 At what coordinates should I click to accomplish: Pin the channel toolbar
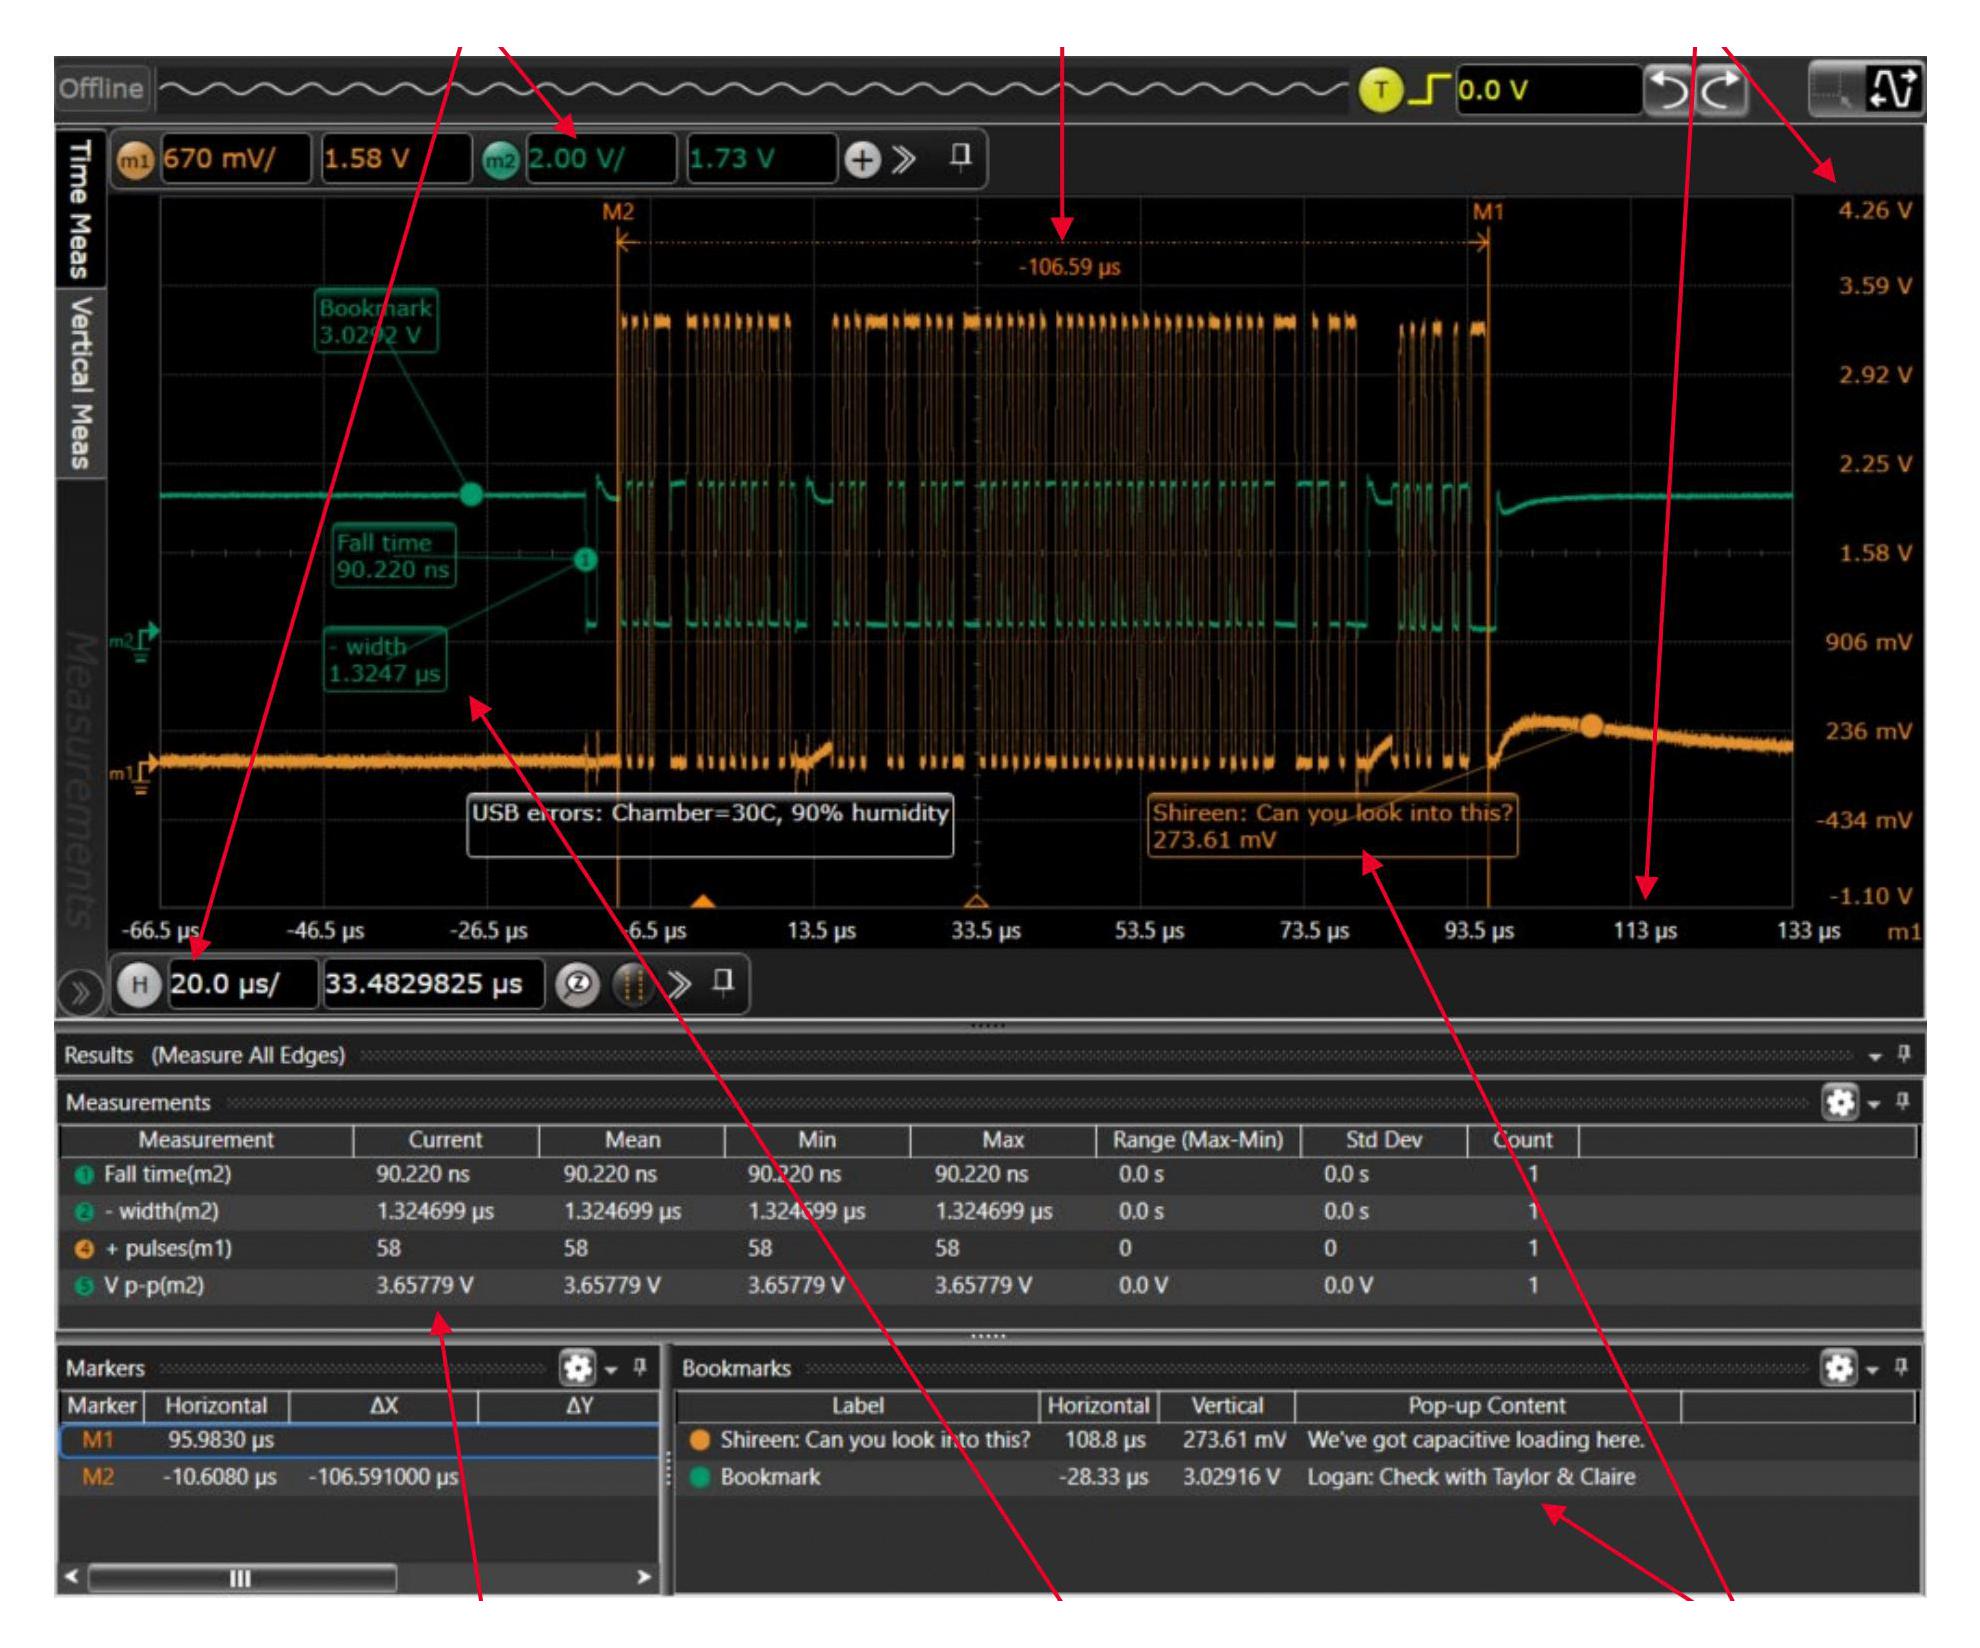[960, 157]
